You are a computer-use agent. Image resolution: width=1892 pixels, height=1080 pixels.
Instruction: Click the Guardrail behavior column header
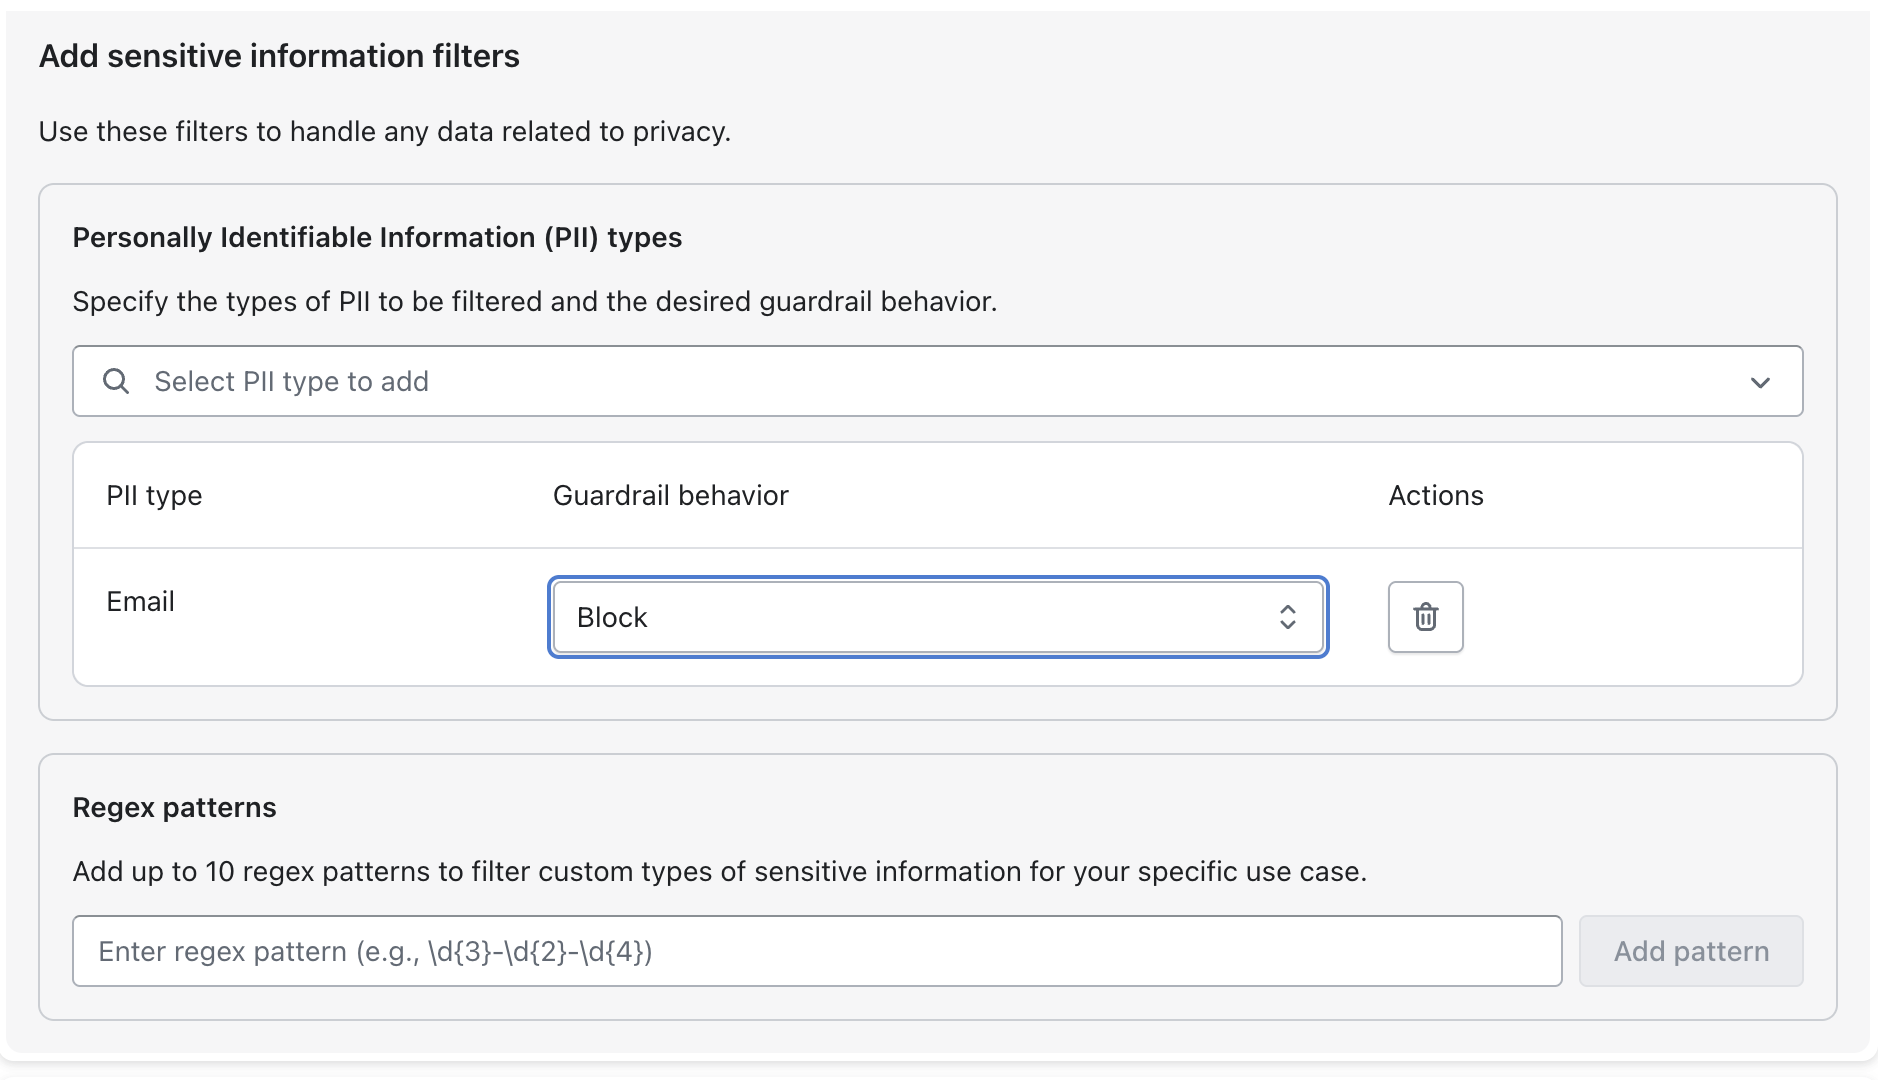(670, 496)
